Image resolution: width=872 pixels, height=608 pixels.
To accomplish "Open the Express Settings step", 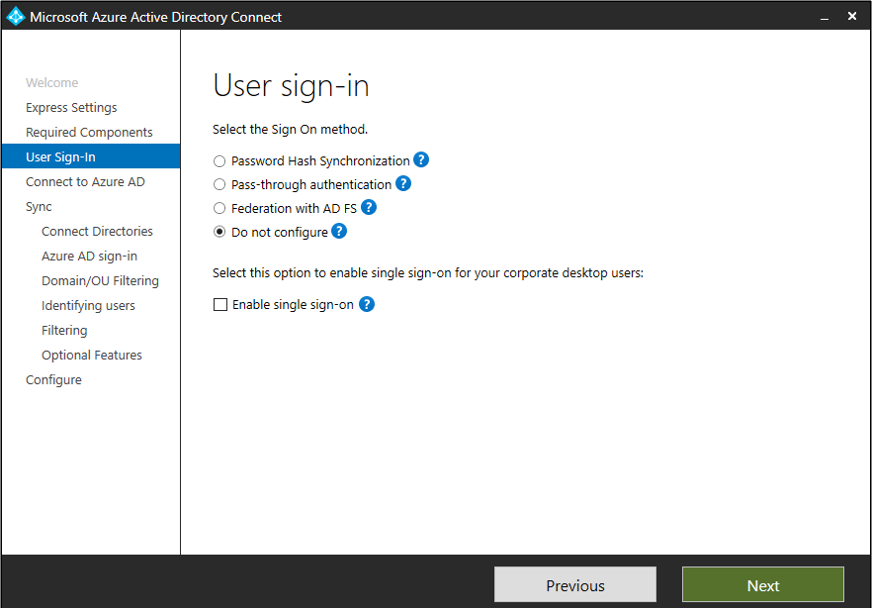I will [73, 107].
